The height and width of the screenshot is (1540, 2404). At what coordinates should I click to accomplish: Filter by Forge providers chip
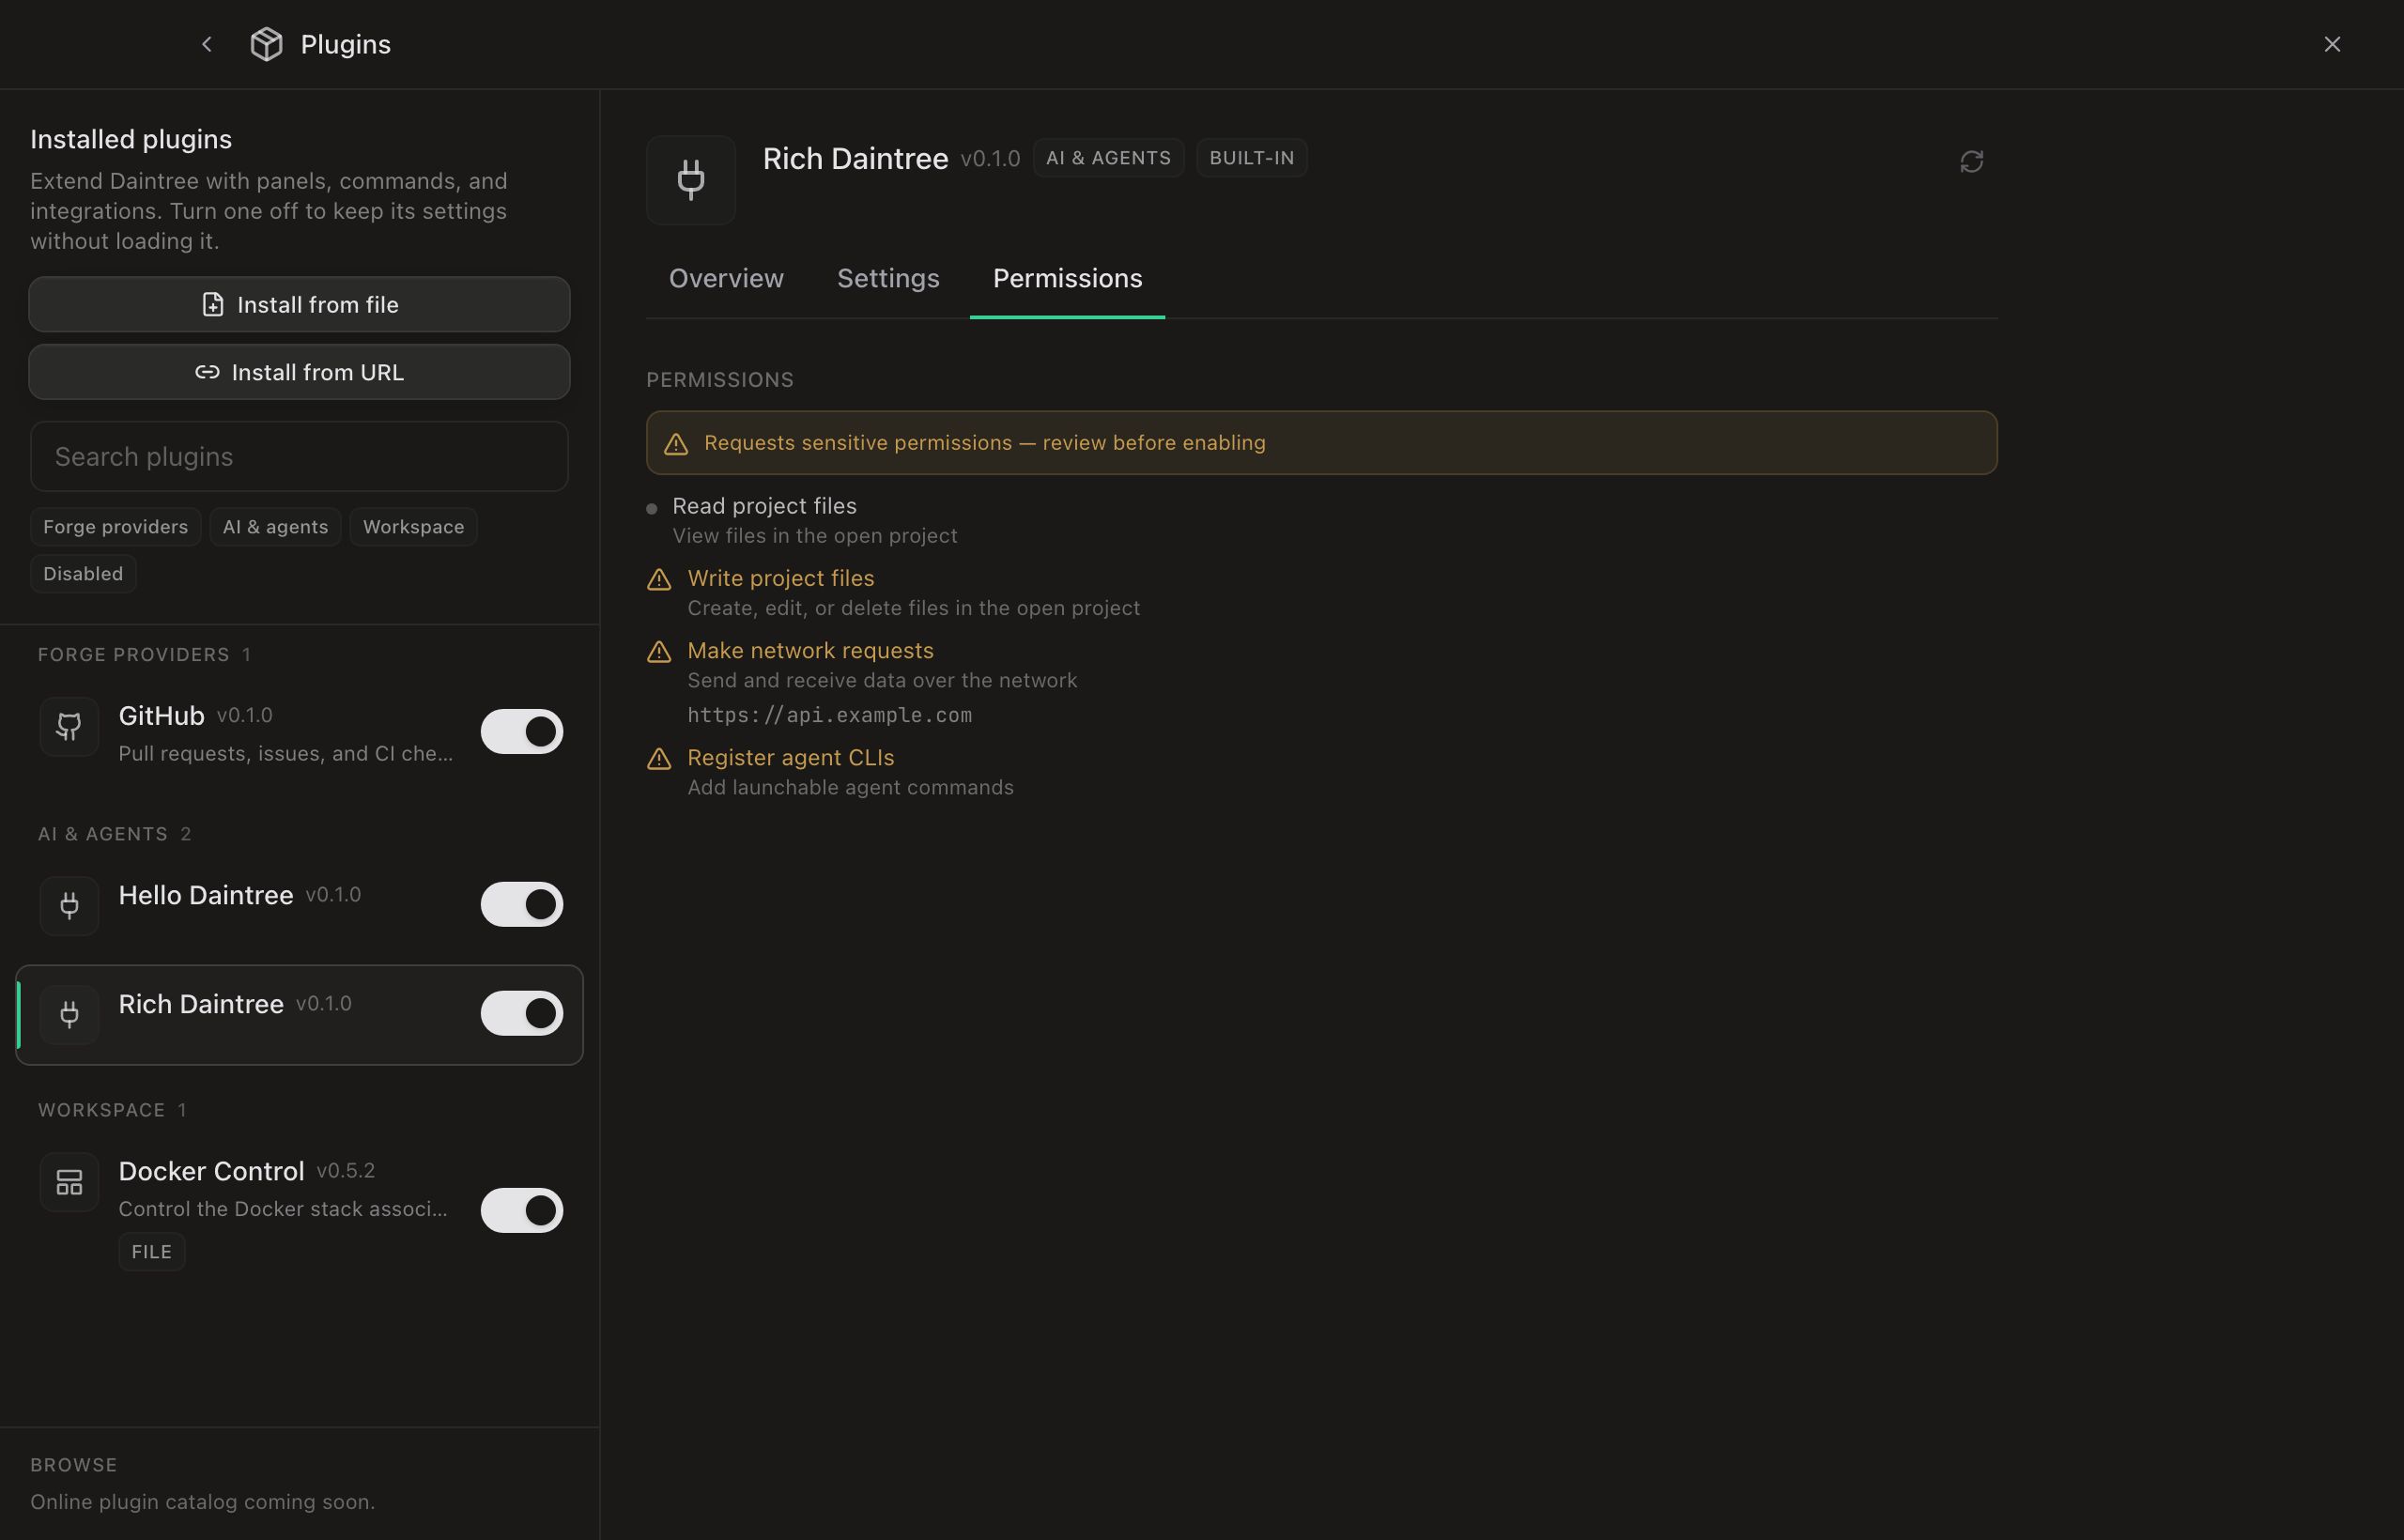115,527
